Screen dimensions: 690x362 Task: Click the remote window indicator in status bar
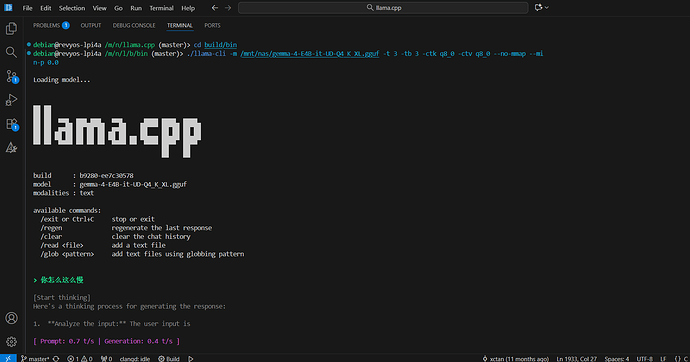pos(8,358)
